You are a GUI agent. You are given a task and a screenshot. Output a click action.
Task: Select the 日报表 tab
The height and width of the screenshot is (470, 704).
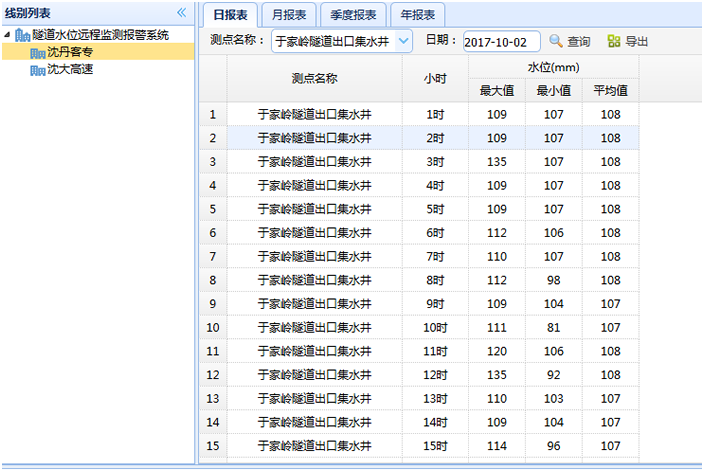point(230,14)
